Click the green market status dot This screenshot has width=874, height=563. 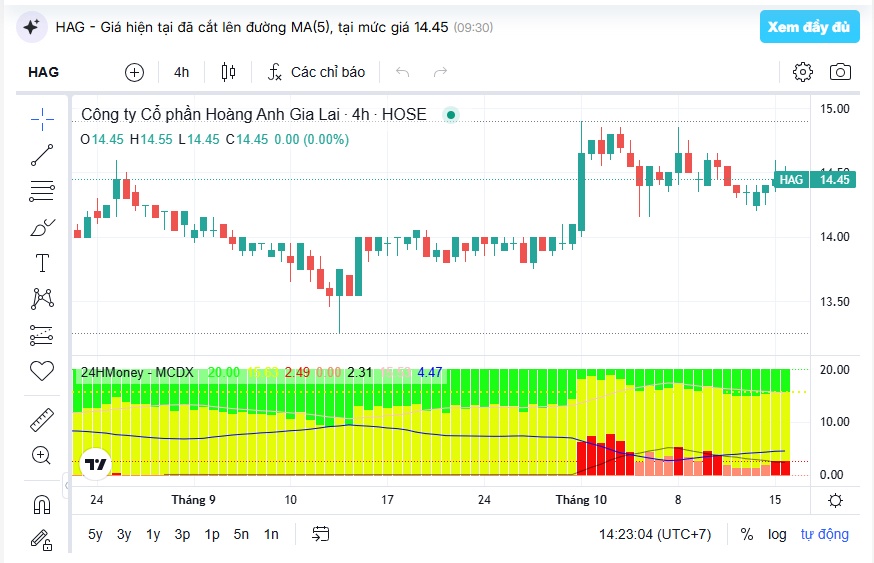pyautogui.click(x=450, y=115)
